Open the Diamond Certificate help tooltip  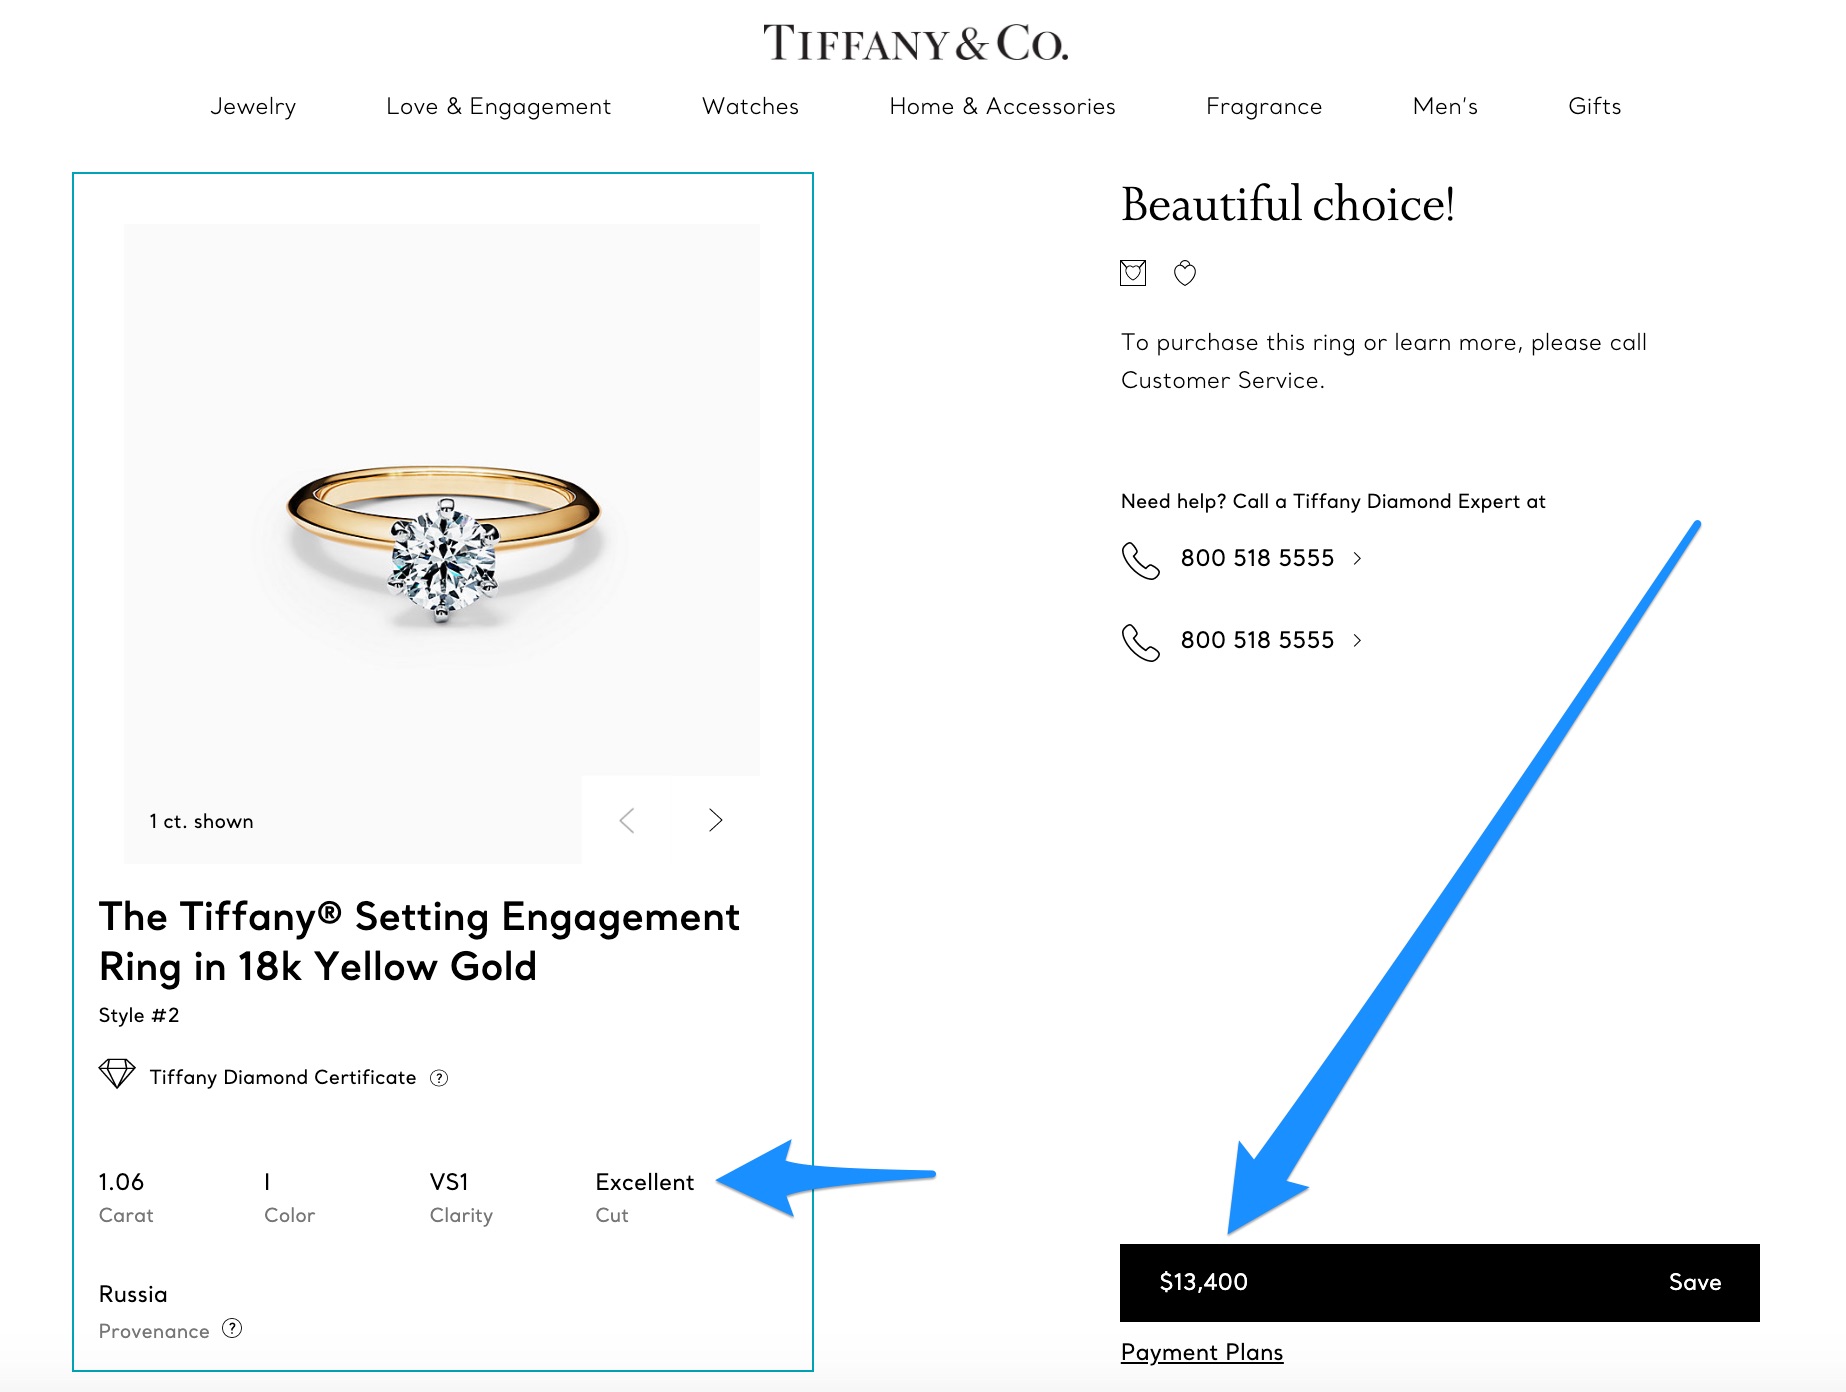click(439, 1078)
